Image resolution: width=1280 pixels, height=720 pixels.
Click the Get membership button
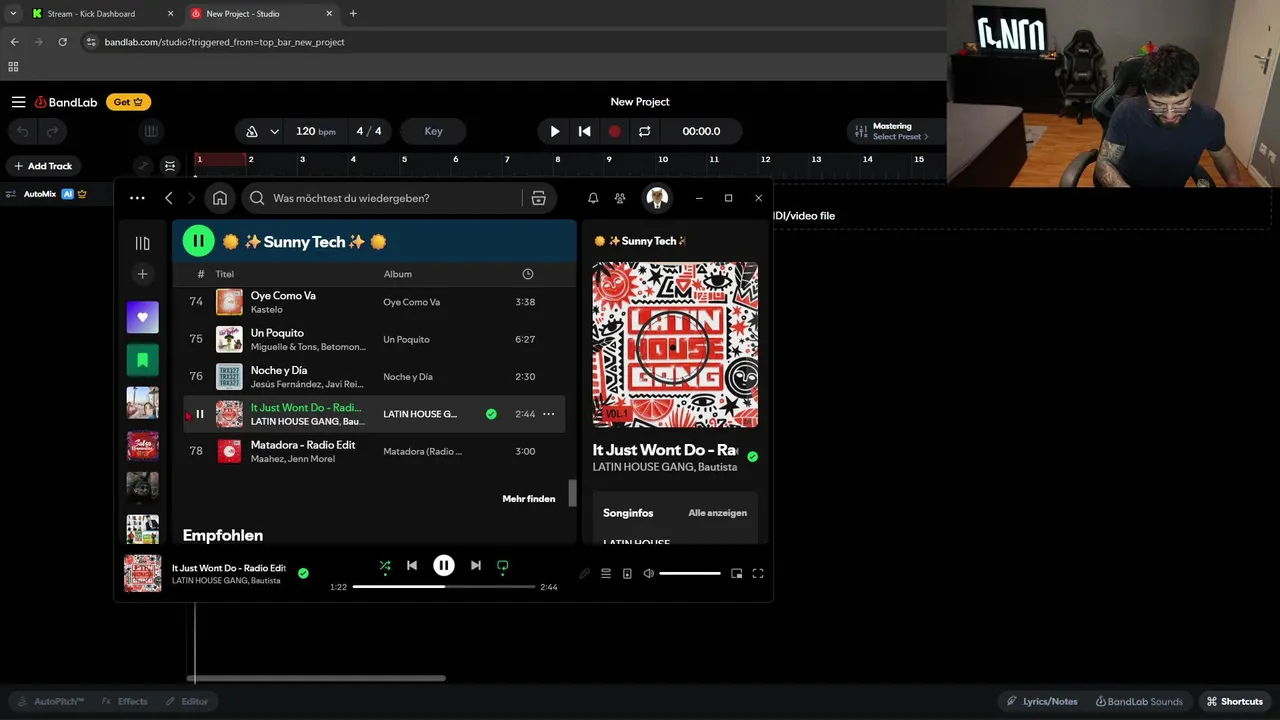(x=128, y=102)
